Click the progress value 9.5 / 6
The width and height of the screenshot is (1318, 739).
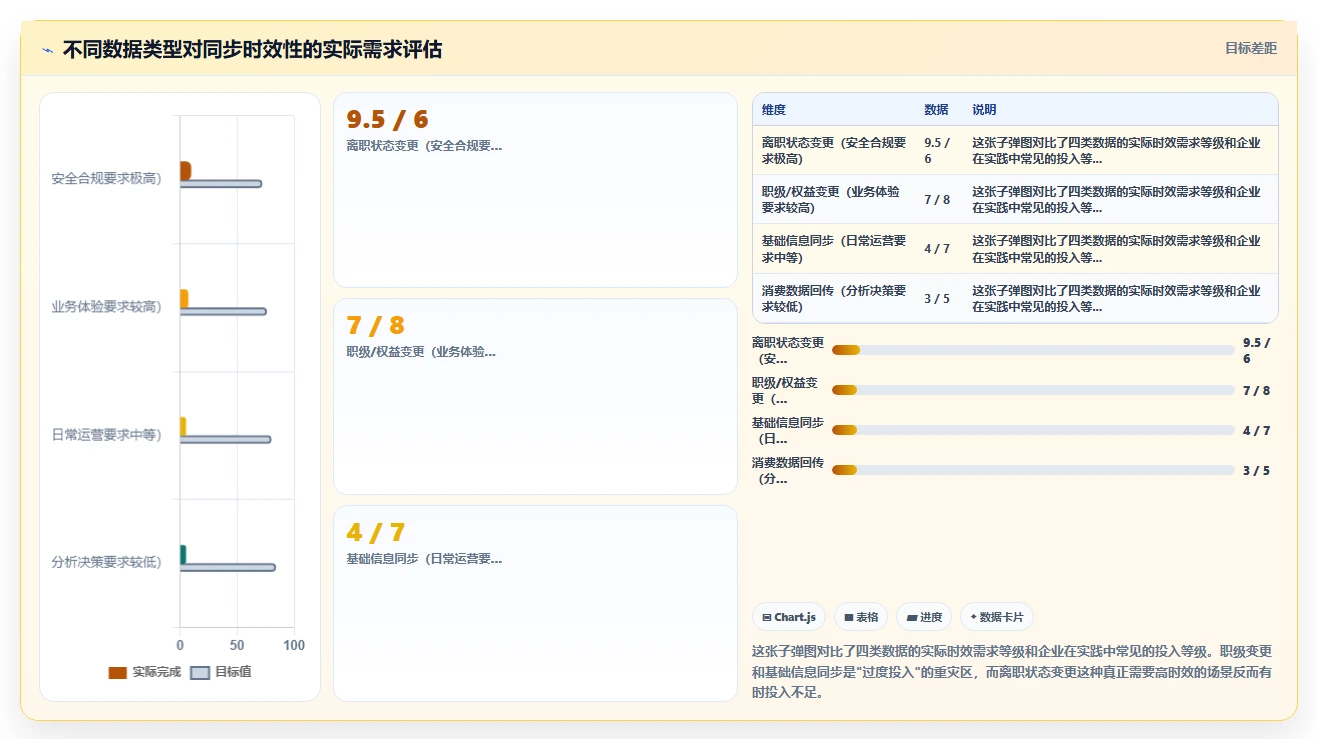tap(1257, 350)
